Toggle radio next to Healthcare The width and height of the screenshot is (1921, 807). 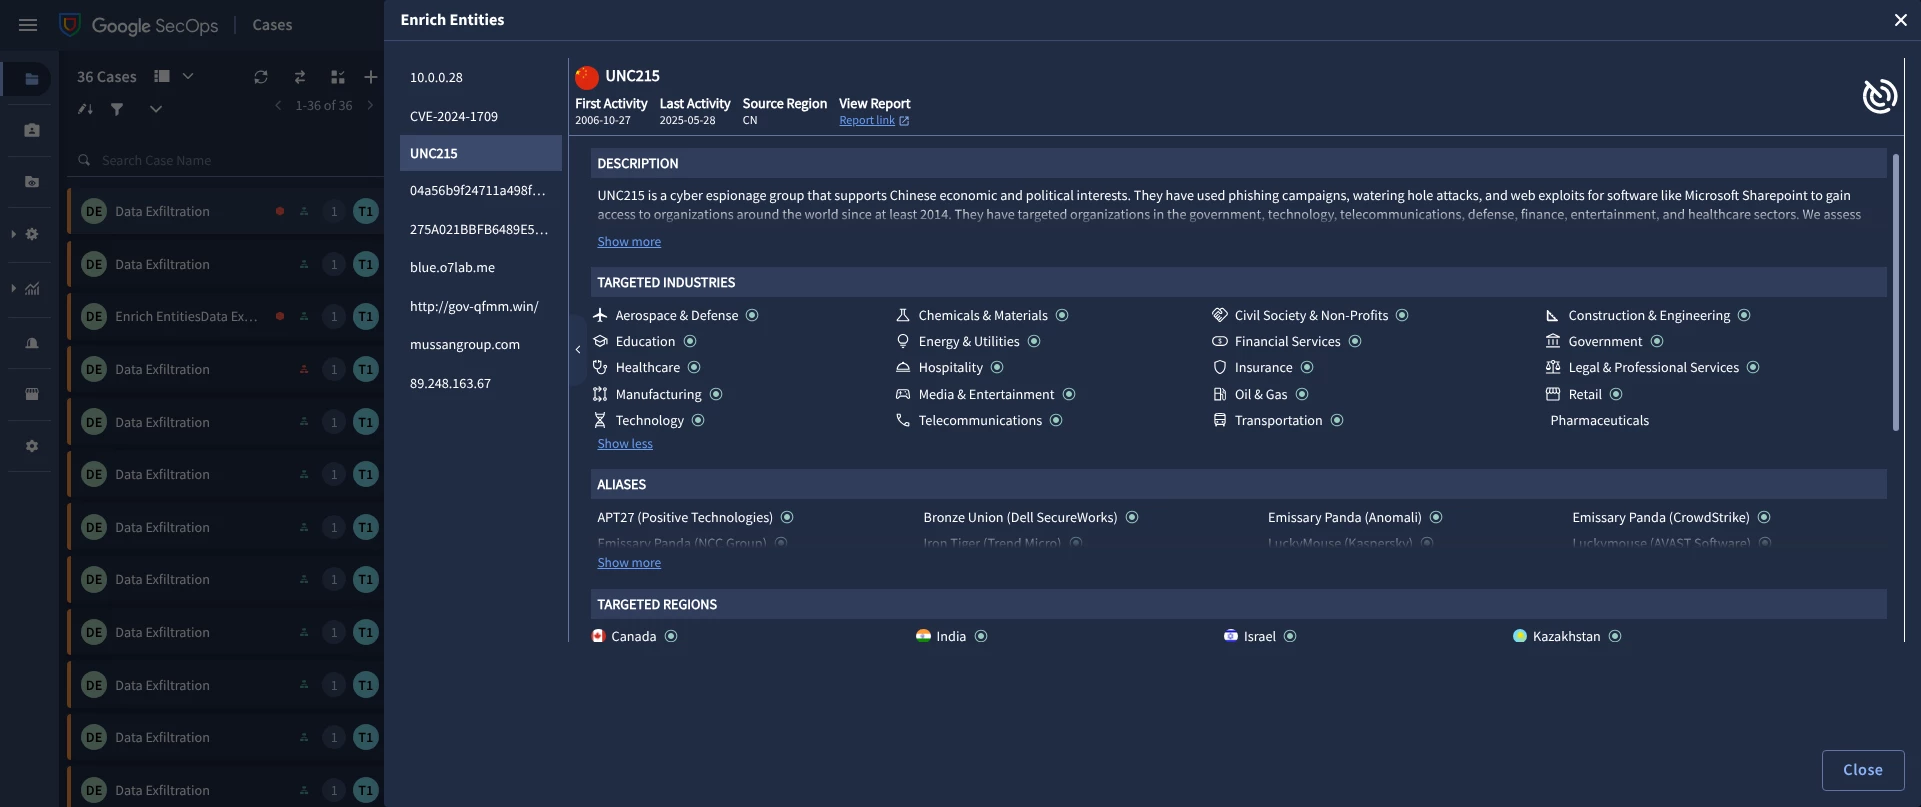(x=694, y=367)
